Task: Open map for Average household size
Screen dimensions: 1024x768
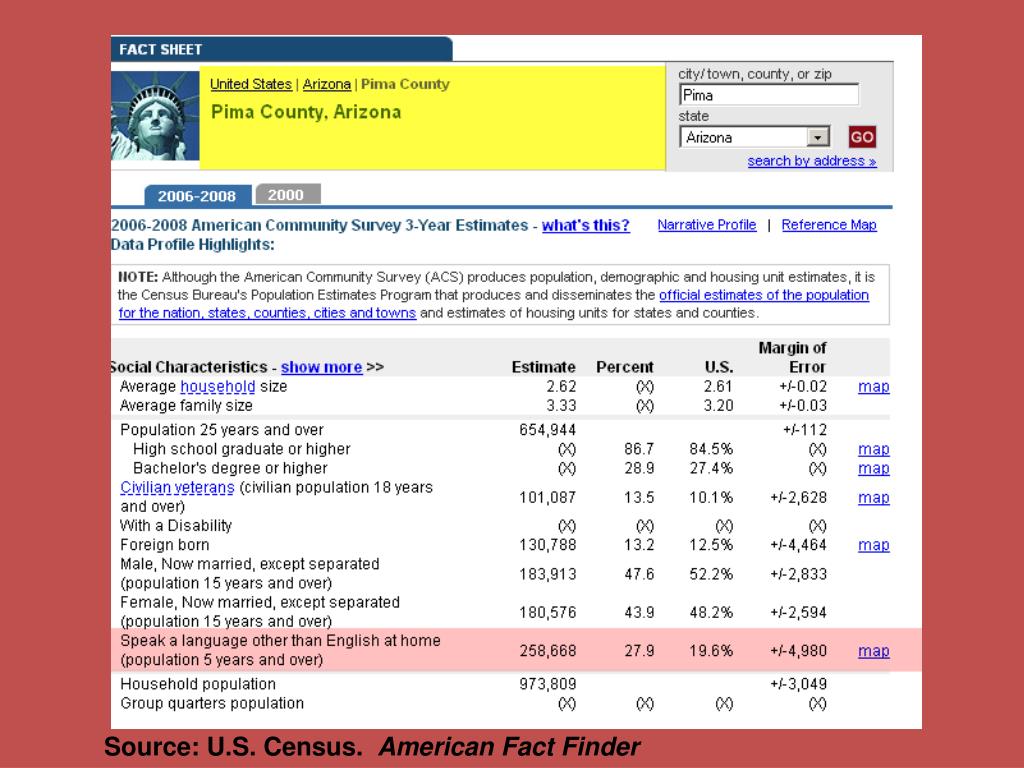Action: (874, 387)
